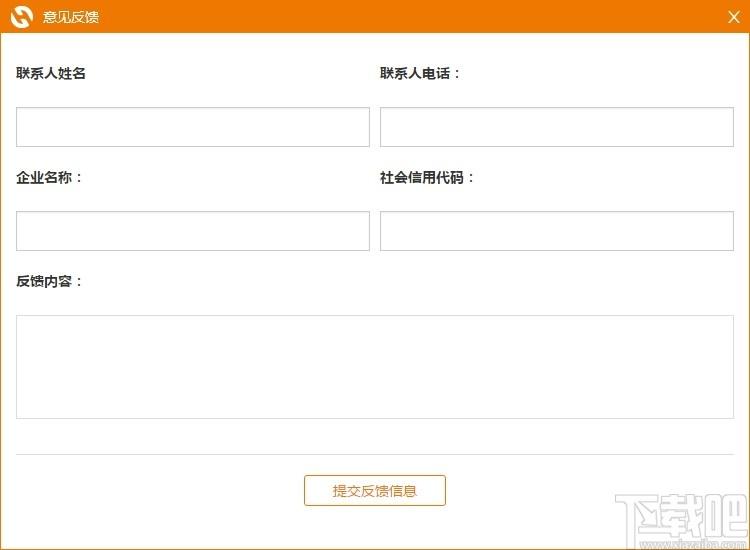Click the 联系人姓名 label
The image size is (750, 550).
(51, 73)
